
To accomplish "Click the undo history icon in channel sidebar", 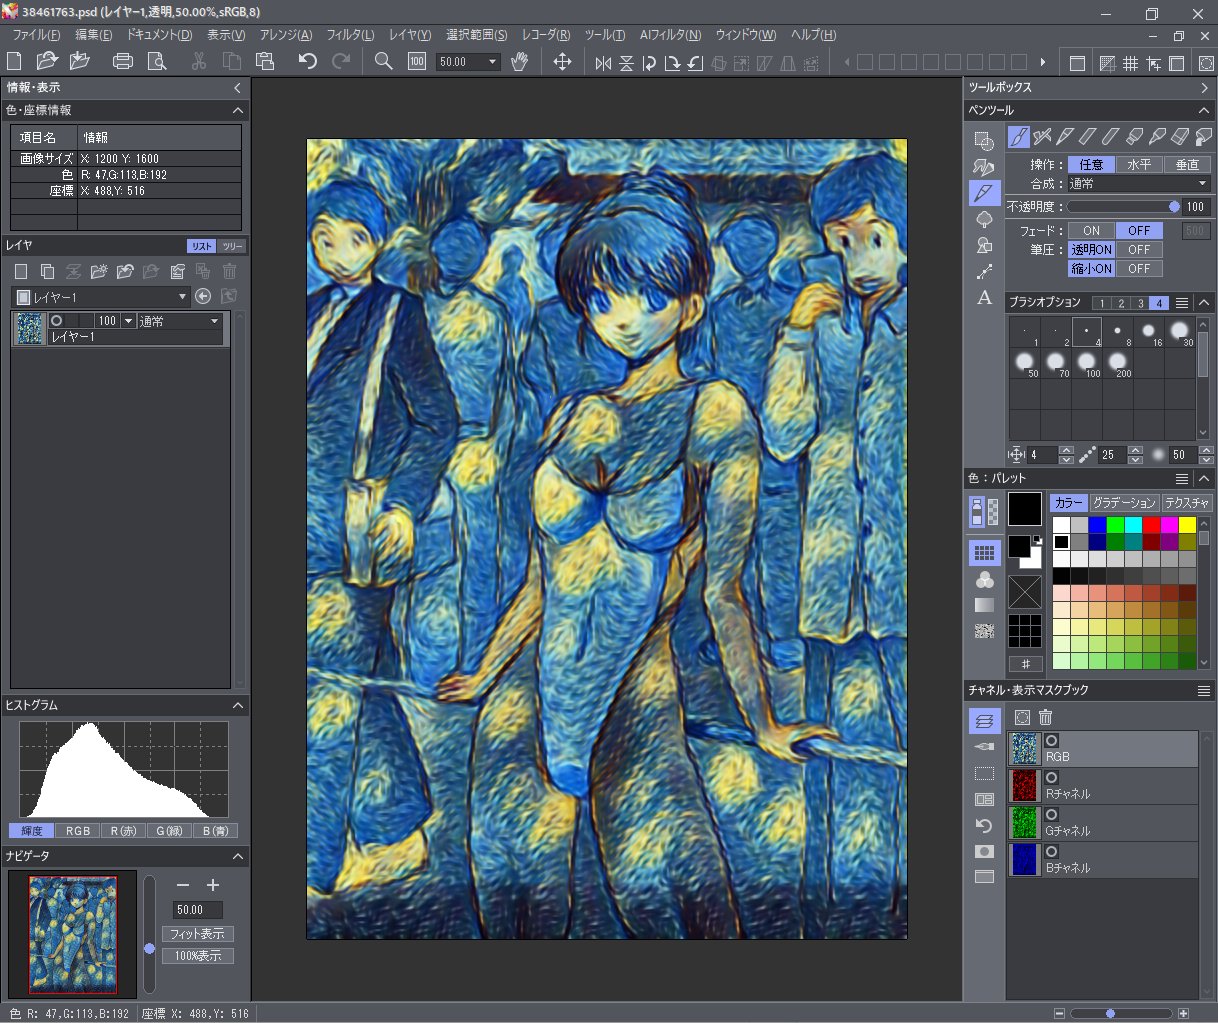I will (984, 825).
